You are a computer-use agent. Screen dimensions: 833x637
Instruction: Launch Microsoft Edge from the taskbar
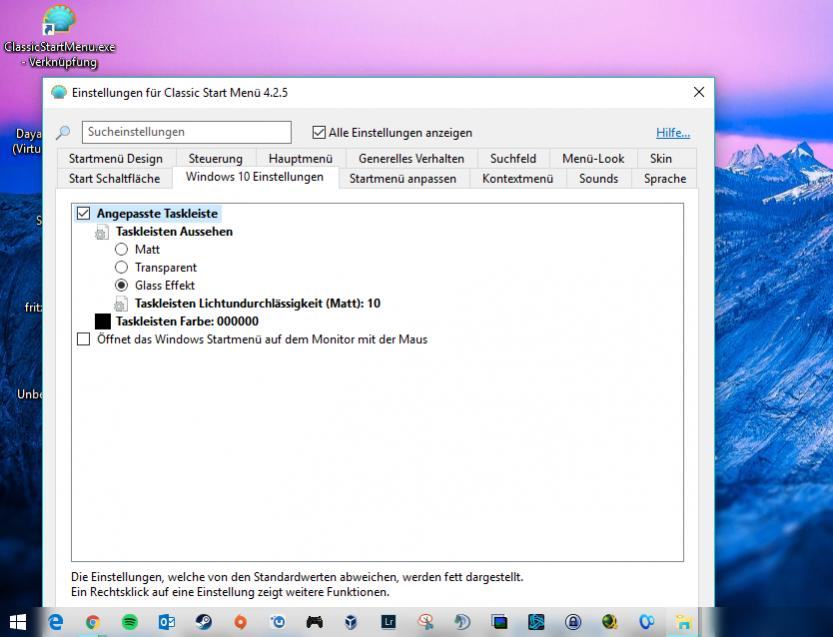pos(56,622)
